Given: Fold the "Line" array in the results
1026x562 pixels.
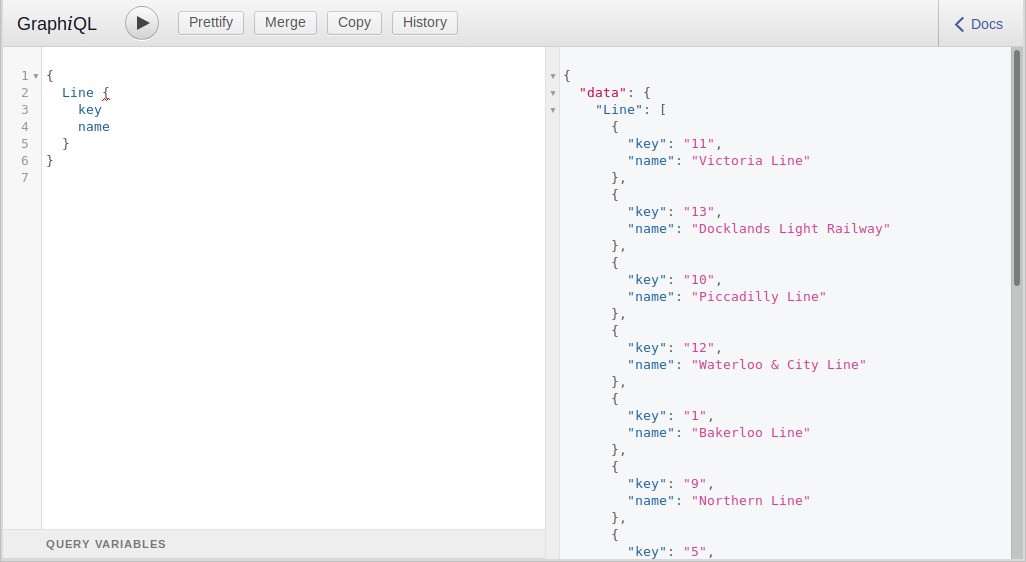Looking at the screenshot, I should pyautogui.click(x=552, y=110).
